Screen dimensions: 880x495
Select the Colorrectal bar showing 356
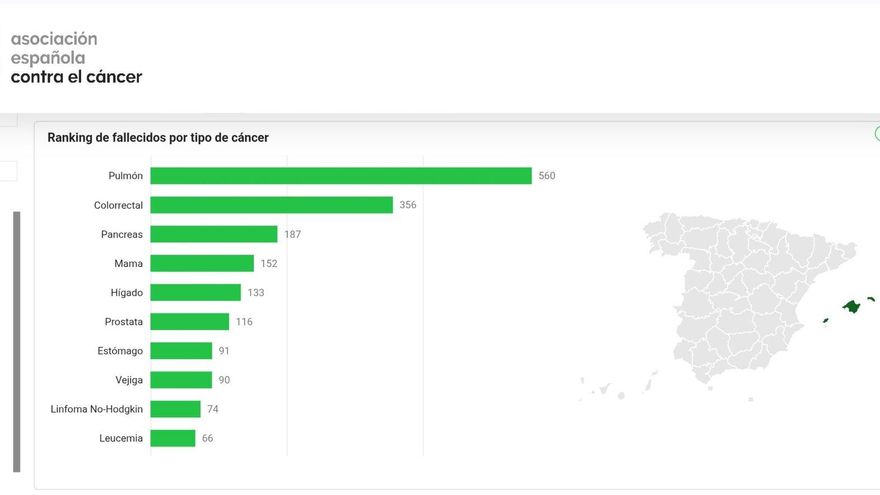pyautogui.click(x=272, y=205)
